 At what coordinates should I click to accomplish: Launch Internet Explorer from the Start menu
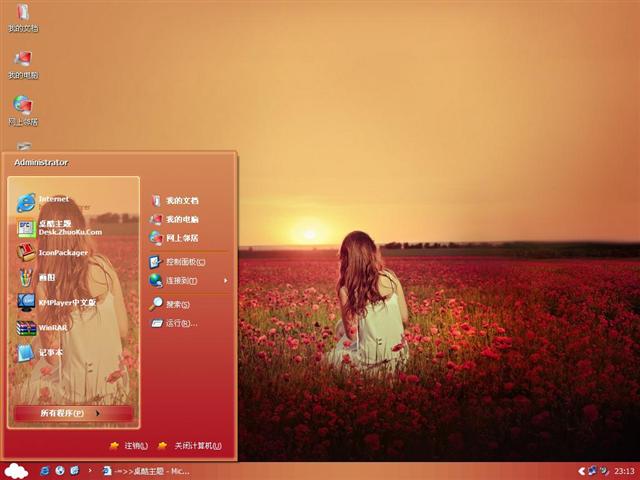click(53, 203)
